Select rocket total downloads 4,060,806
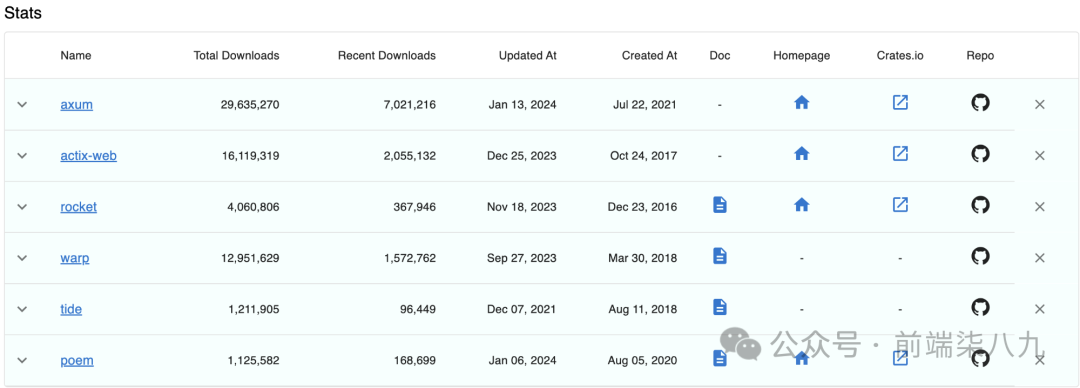Image resolution: width=1080 pixels, height=388 pixels. click(x=253, y=207)
